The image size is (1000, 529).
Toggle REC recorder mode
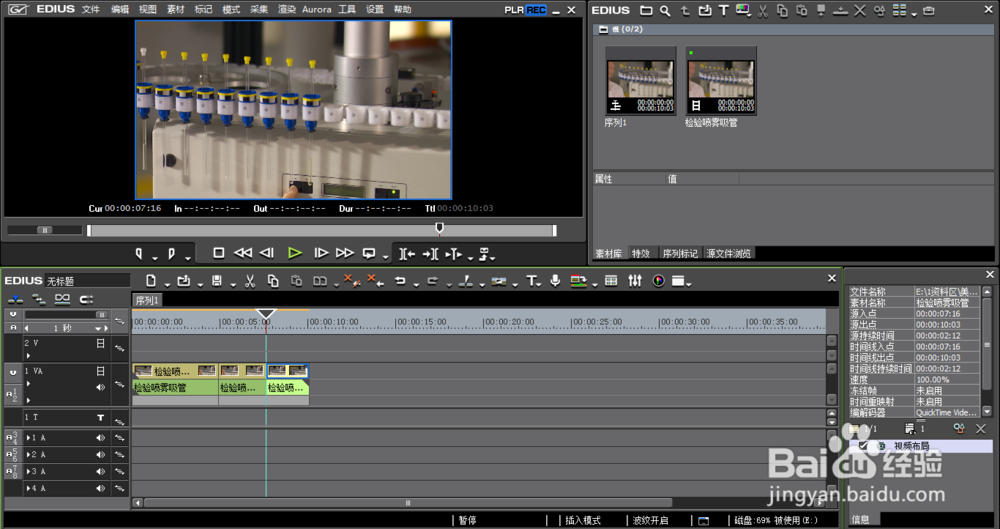coord(536,10)
